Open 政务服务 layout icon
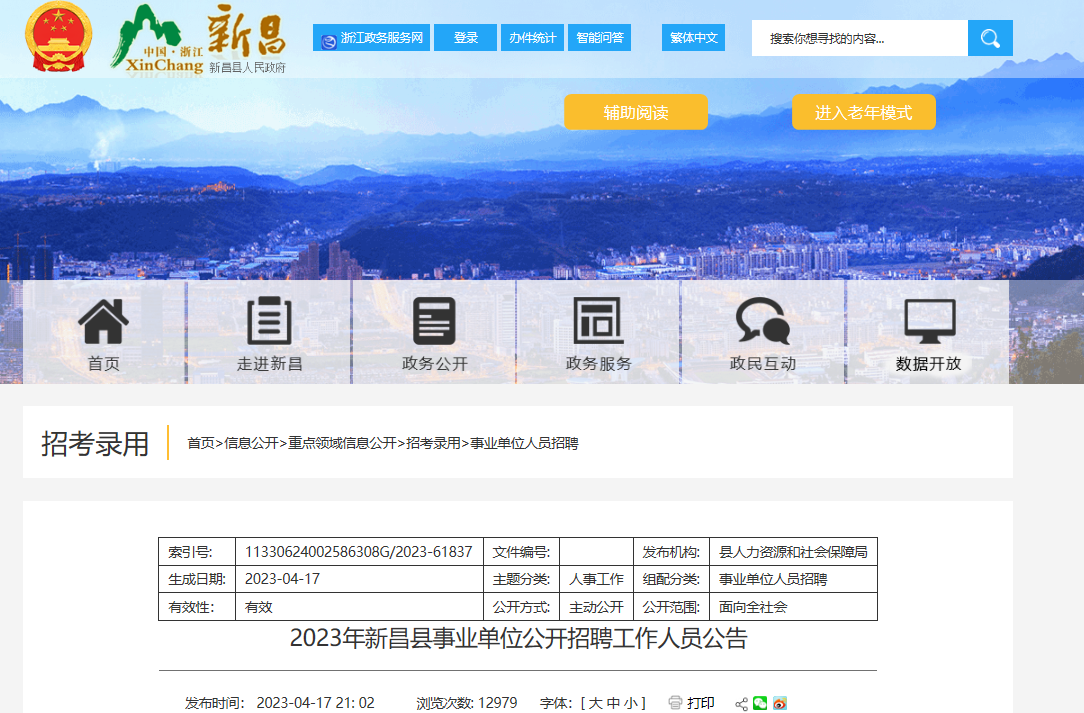This screenshot has width=1084, height=713. (598, 322)
